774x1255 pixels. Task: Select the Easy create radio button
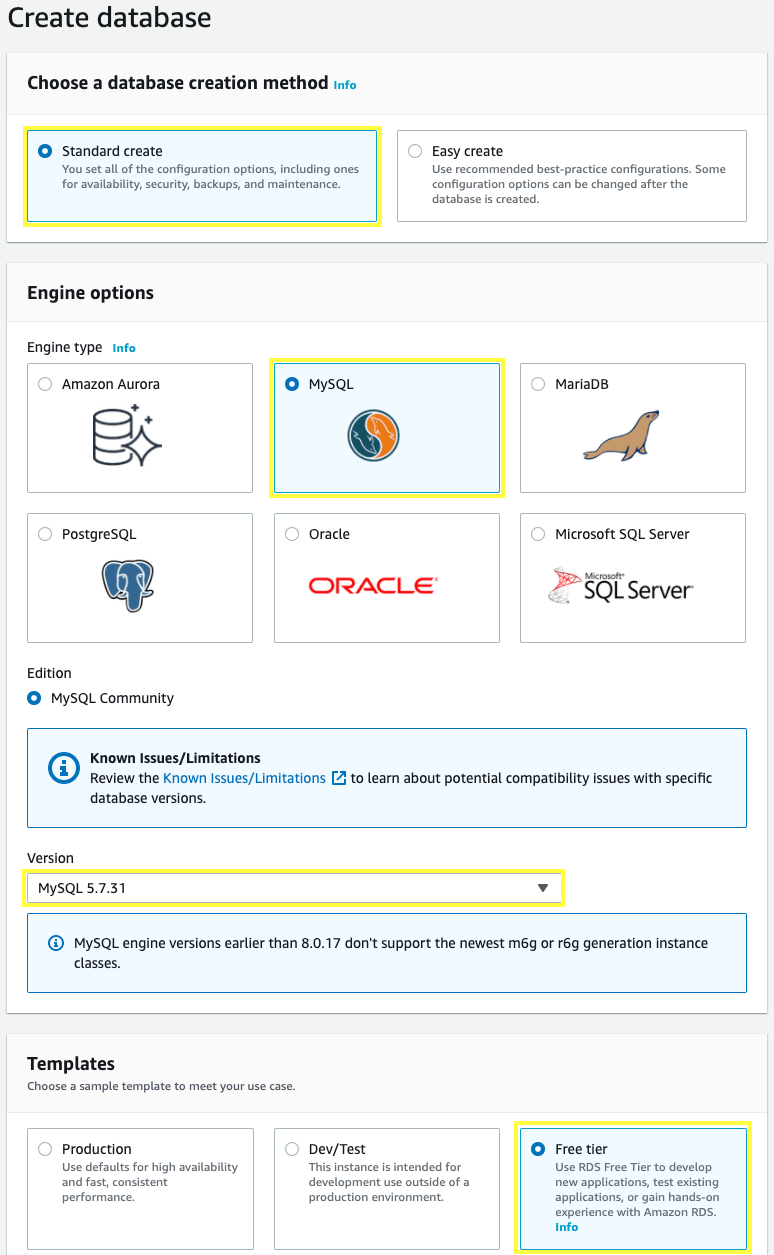(x=415, y=151)
